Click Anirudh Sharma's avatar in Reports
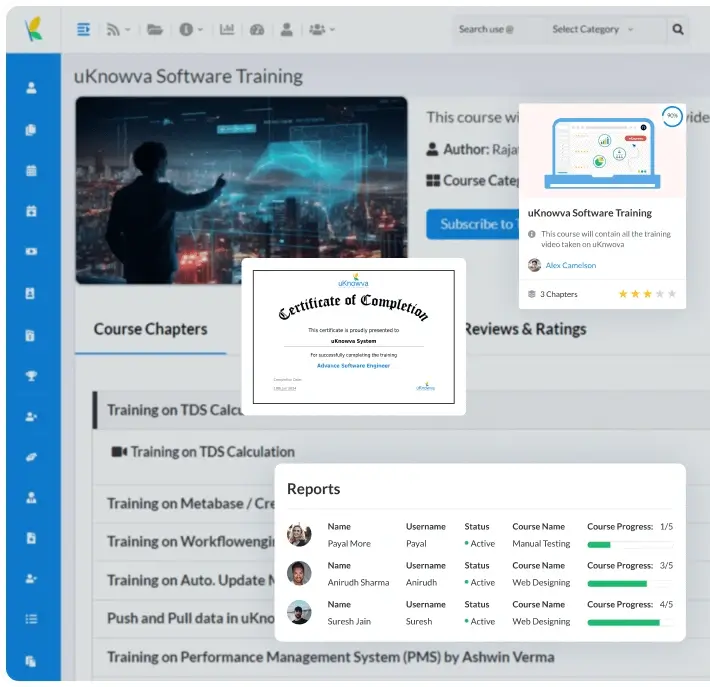This screenshot has height=687, width=710. (299, 573)
